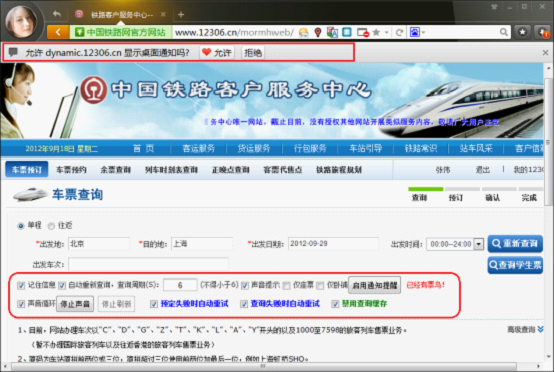Screen dimensions: 555x372
Task: Toggle the 仅卧铺 checkbox
Action: [x=320, y=285]
